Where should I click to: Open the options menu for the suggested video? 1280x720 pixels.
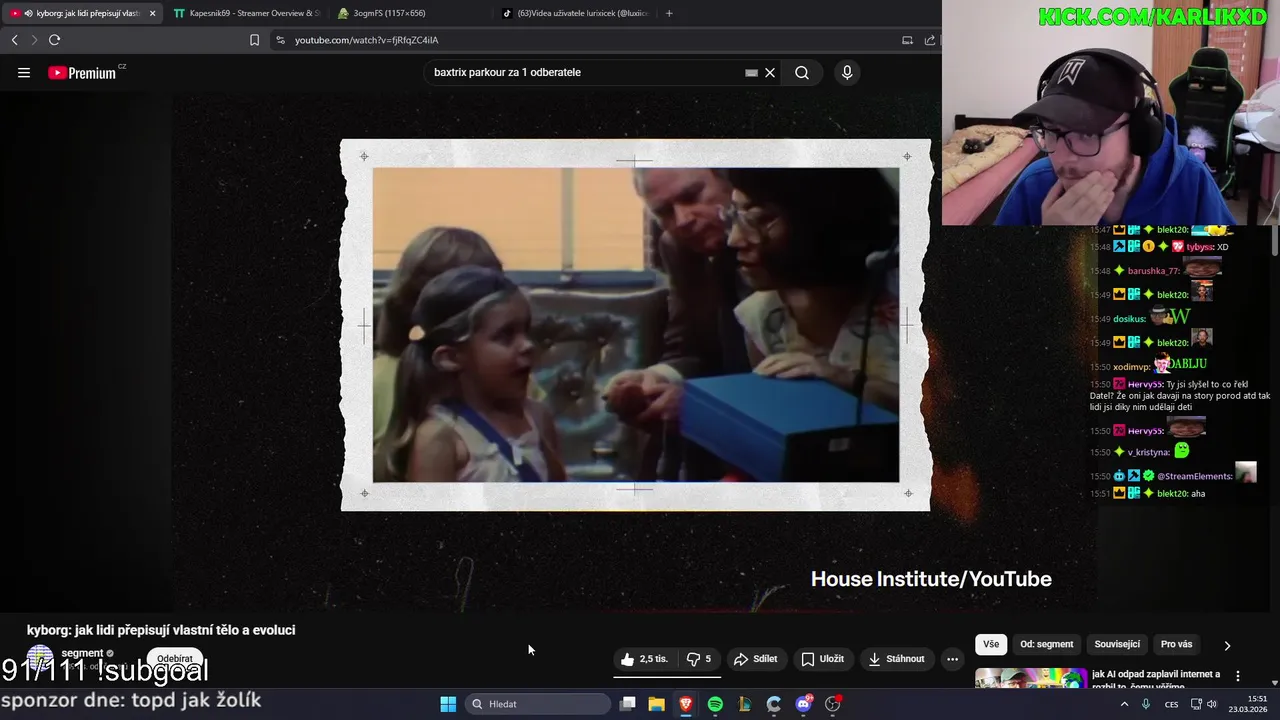[x=1238, y=676]
